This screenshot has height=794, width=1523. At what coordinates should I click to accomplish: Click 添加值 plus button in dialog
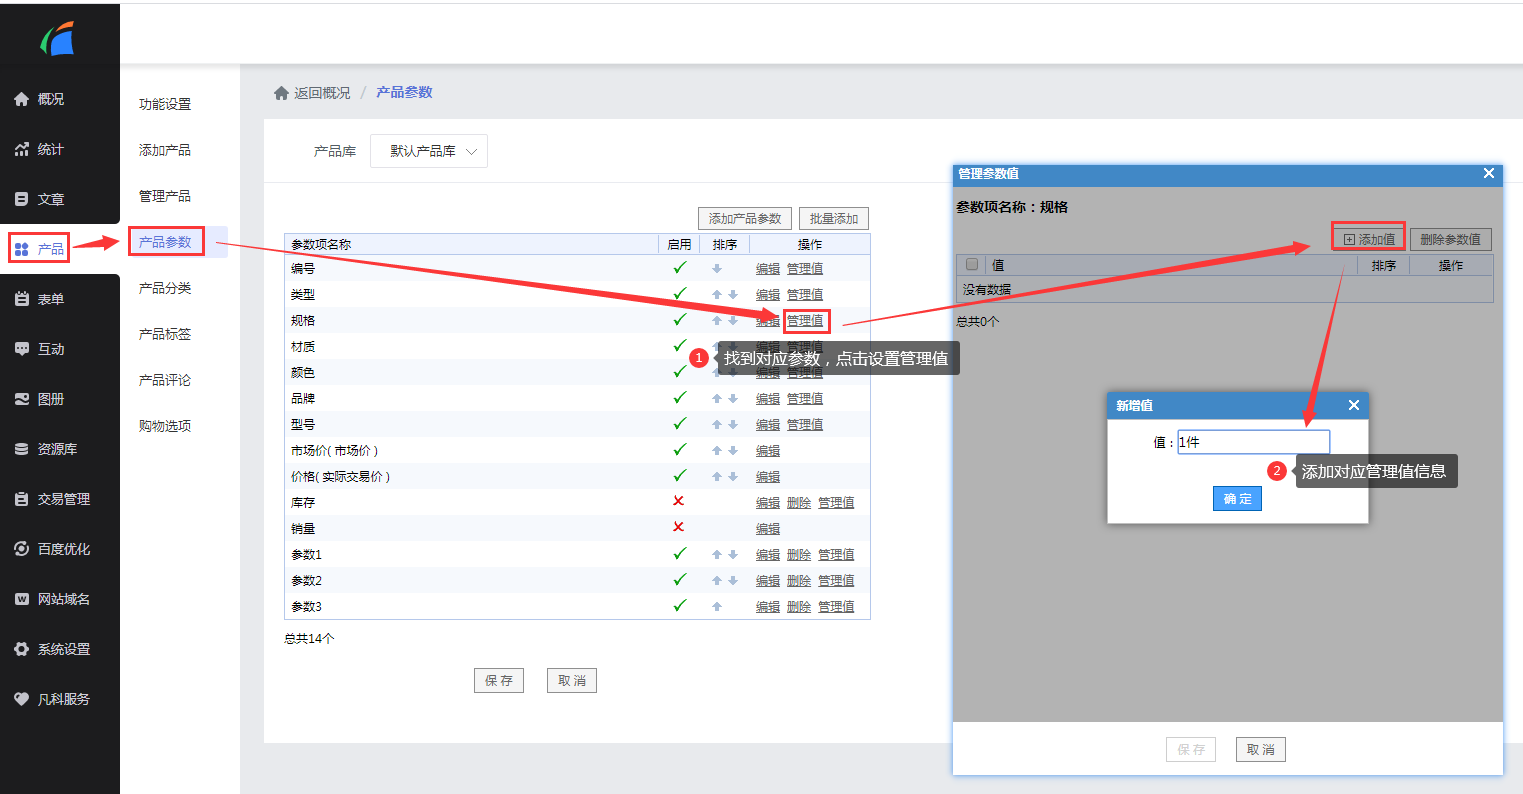tap(1369, 239)
